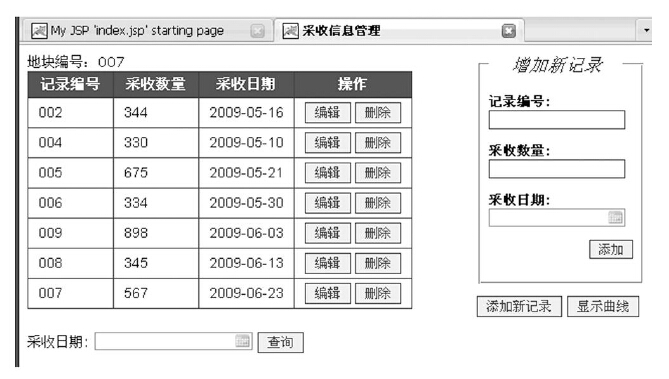Select quantity cell 334

(156, 203)
